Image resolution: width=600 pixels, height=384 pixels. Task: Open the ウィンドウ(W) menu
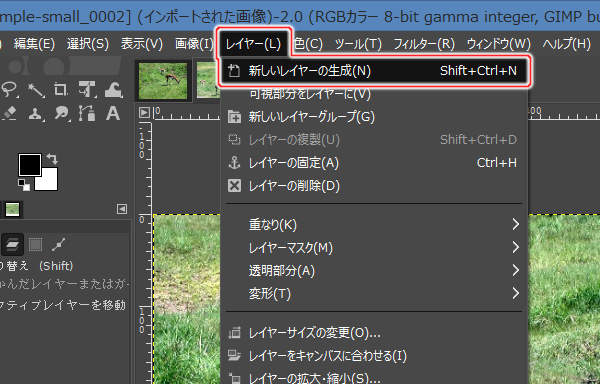[498, 44]
